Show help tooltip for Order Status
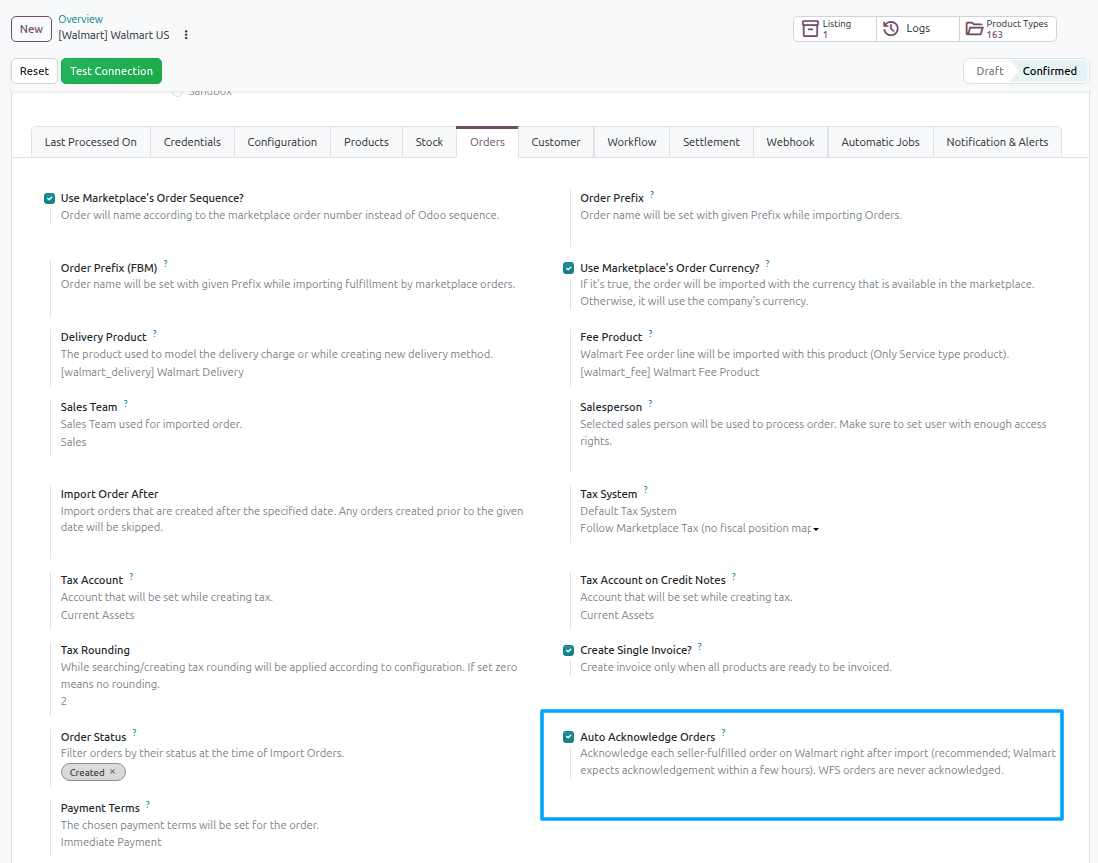The width and height of the screenshot is (1098, 863). tap(134, 733)
